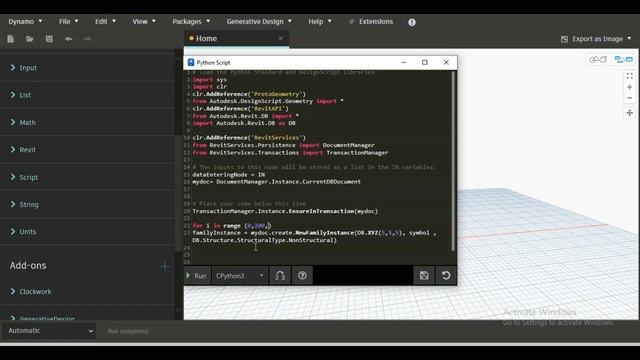Click the 'Run completed' status text

pos(128,331)
